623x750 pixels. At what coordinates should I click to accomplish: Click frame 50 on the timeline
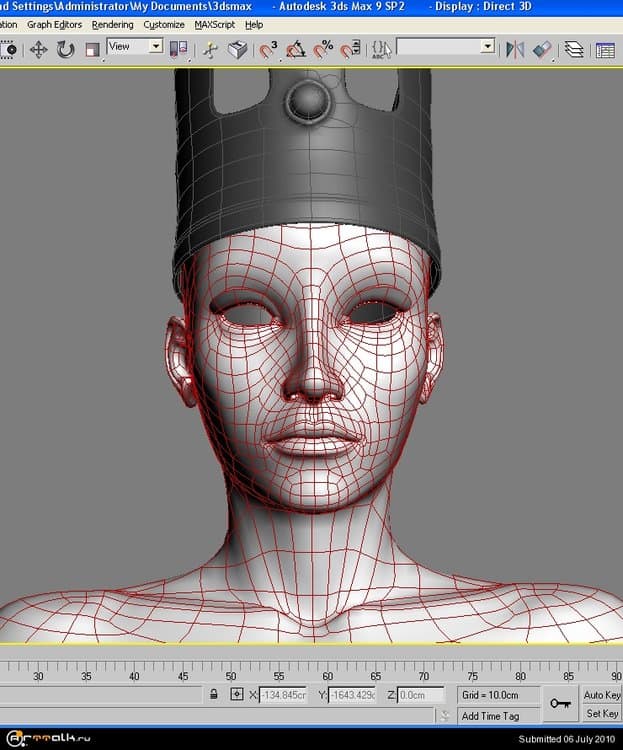(x=231, y=676)
